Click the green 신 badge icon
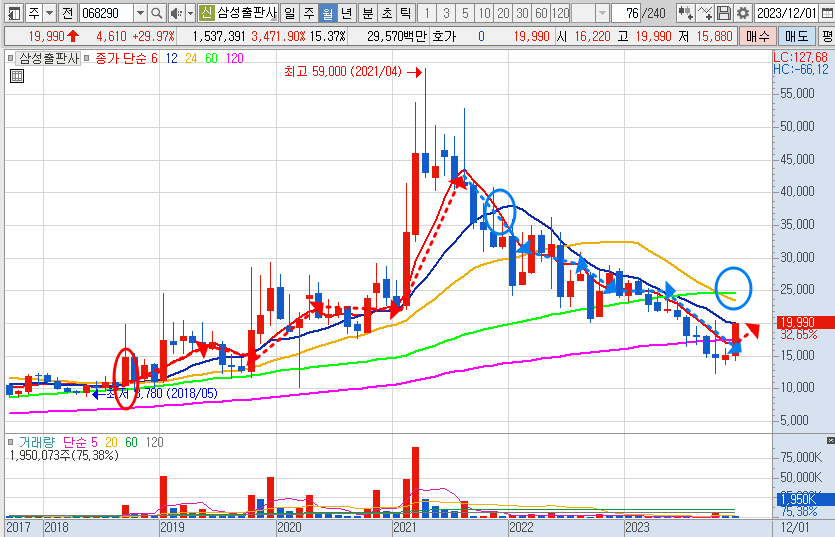The height and width of the screenshot is (537, 835). pos(207,13)
